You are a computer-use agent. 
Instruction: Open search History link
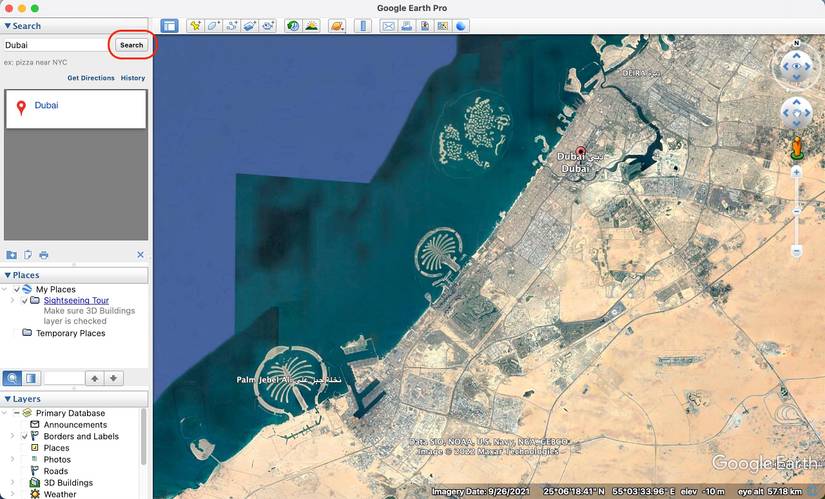(x=133, y=78)
